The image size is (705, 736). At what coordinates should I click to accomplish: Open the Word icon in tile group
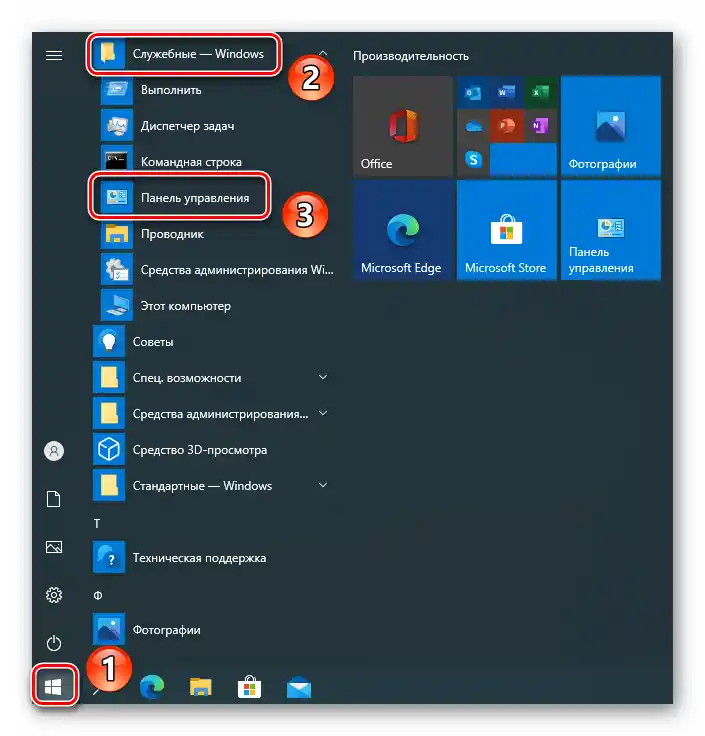point(506,92)
